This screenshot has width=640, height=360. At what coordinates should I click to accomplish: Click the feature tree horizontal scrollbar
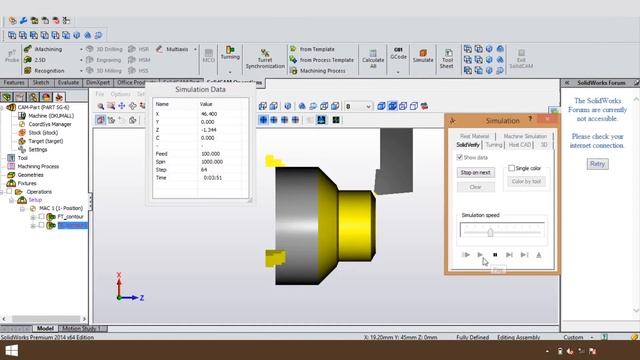44,319
